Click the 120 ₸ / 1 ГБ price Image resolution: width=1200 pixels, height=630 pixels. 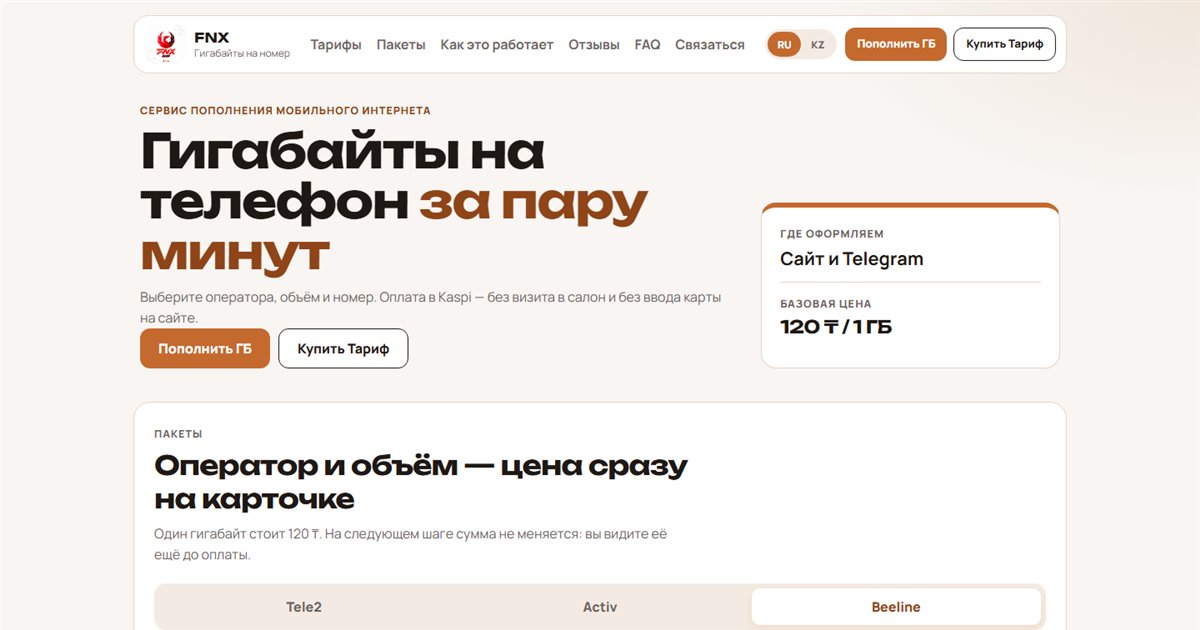[836, 327]
